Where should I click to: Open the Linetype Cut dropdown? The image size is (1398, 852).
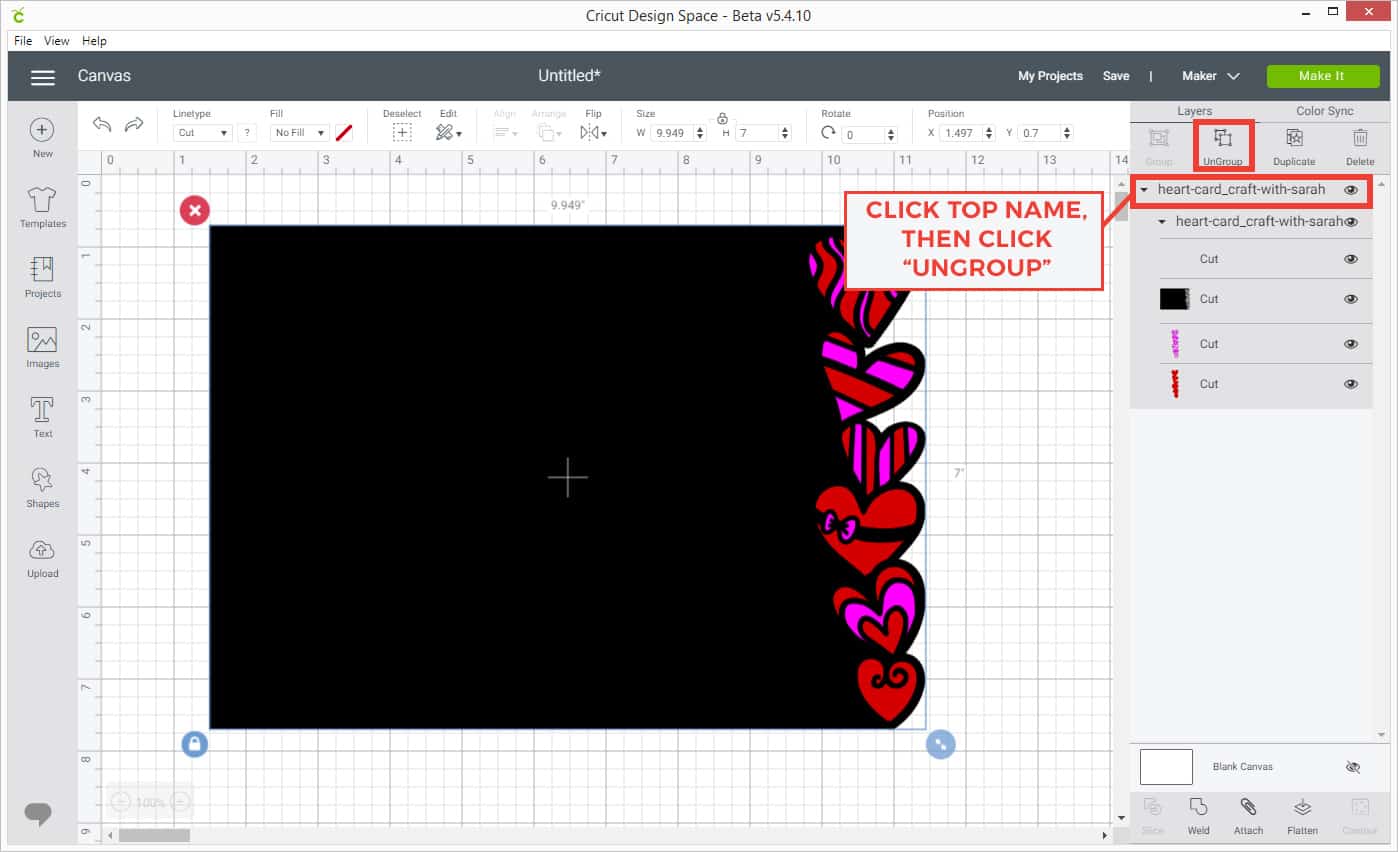(203, 133)
